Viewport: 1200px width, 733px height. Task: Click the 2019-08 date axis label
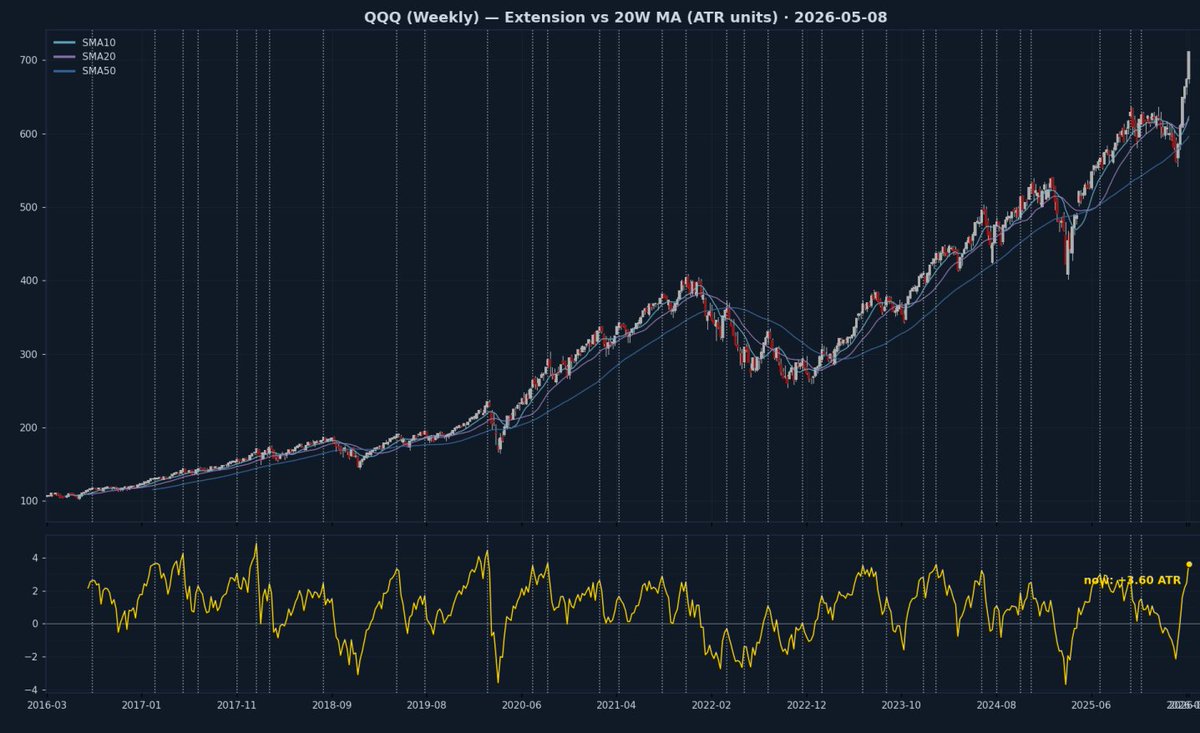point(426,705)
